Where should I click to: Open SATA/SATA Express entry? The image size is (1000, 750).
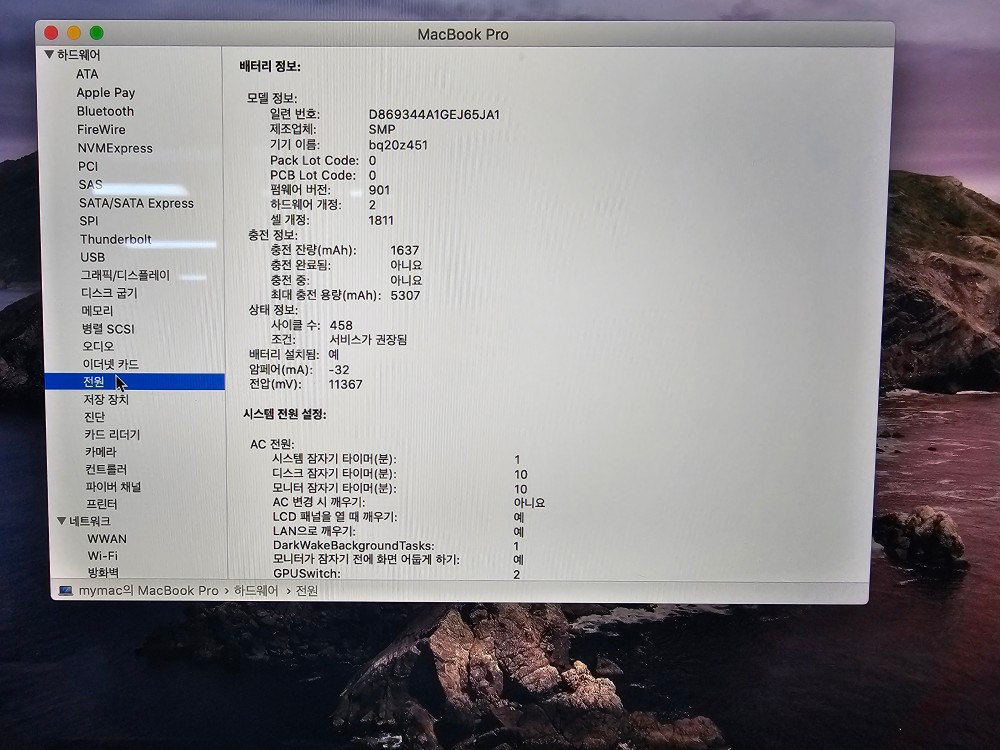pos(136,203)
